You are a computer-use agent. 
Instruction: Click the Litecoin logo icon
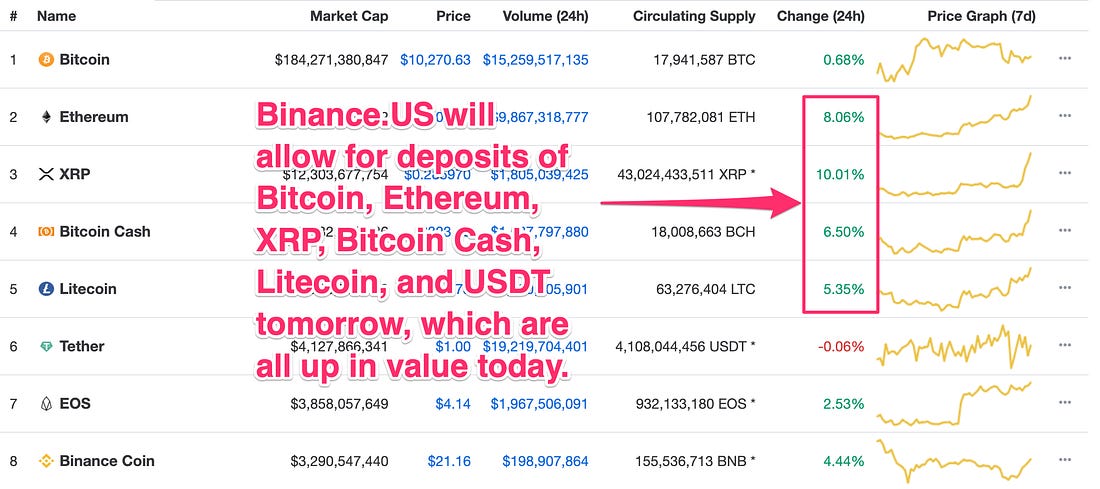[46, 289]
